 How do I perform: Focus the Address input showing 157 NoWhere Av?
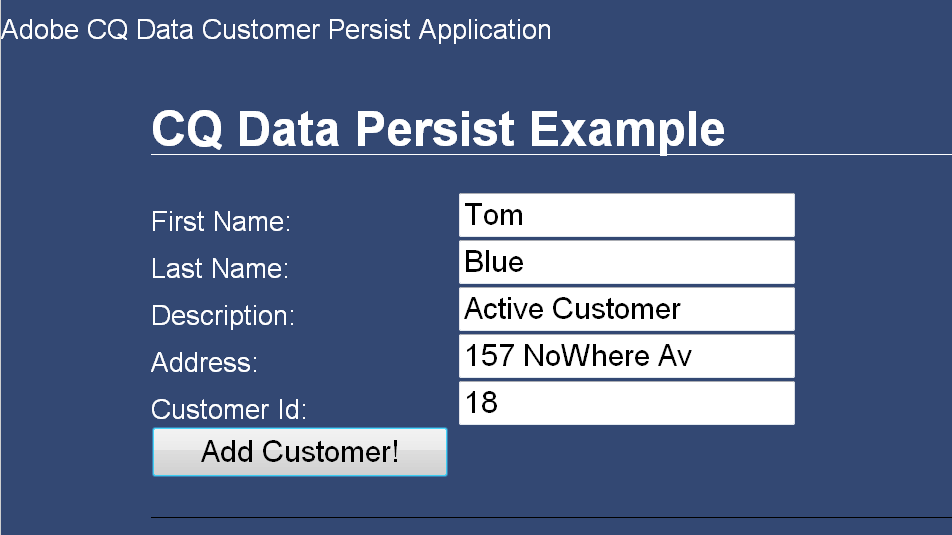point(626,356)
